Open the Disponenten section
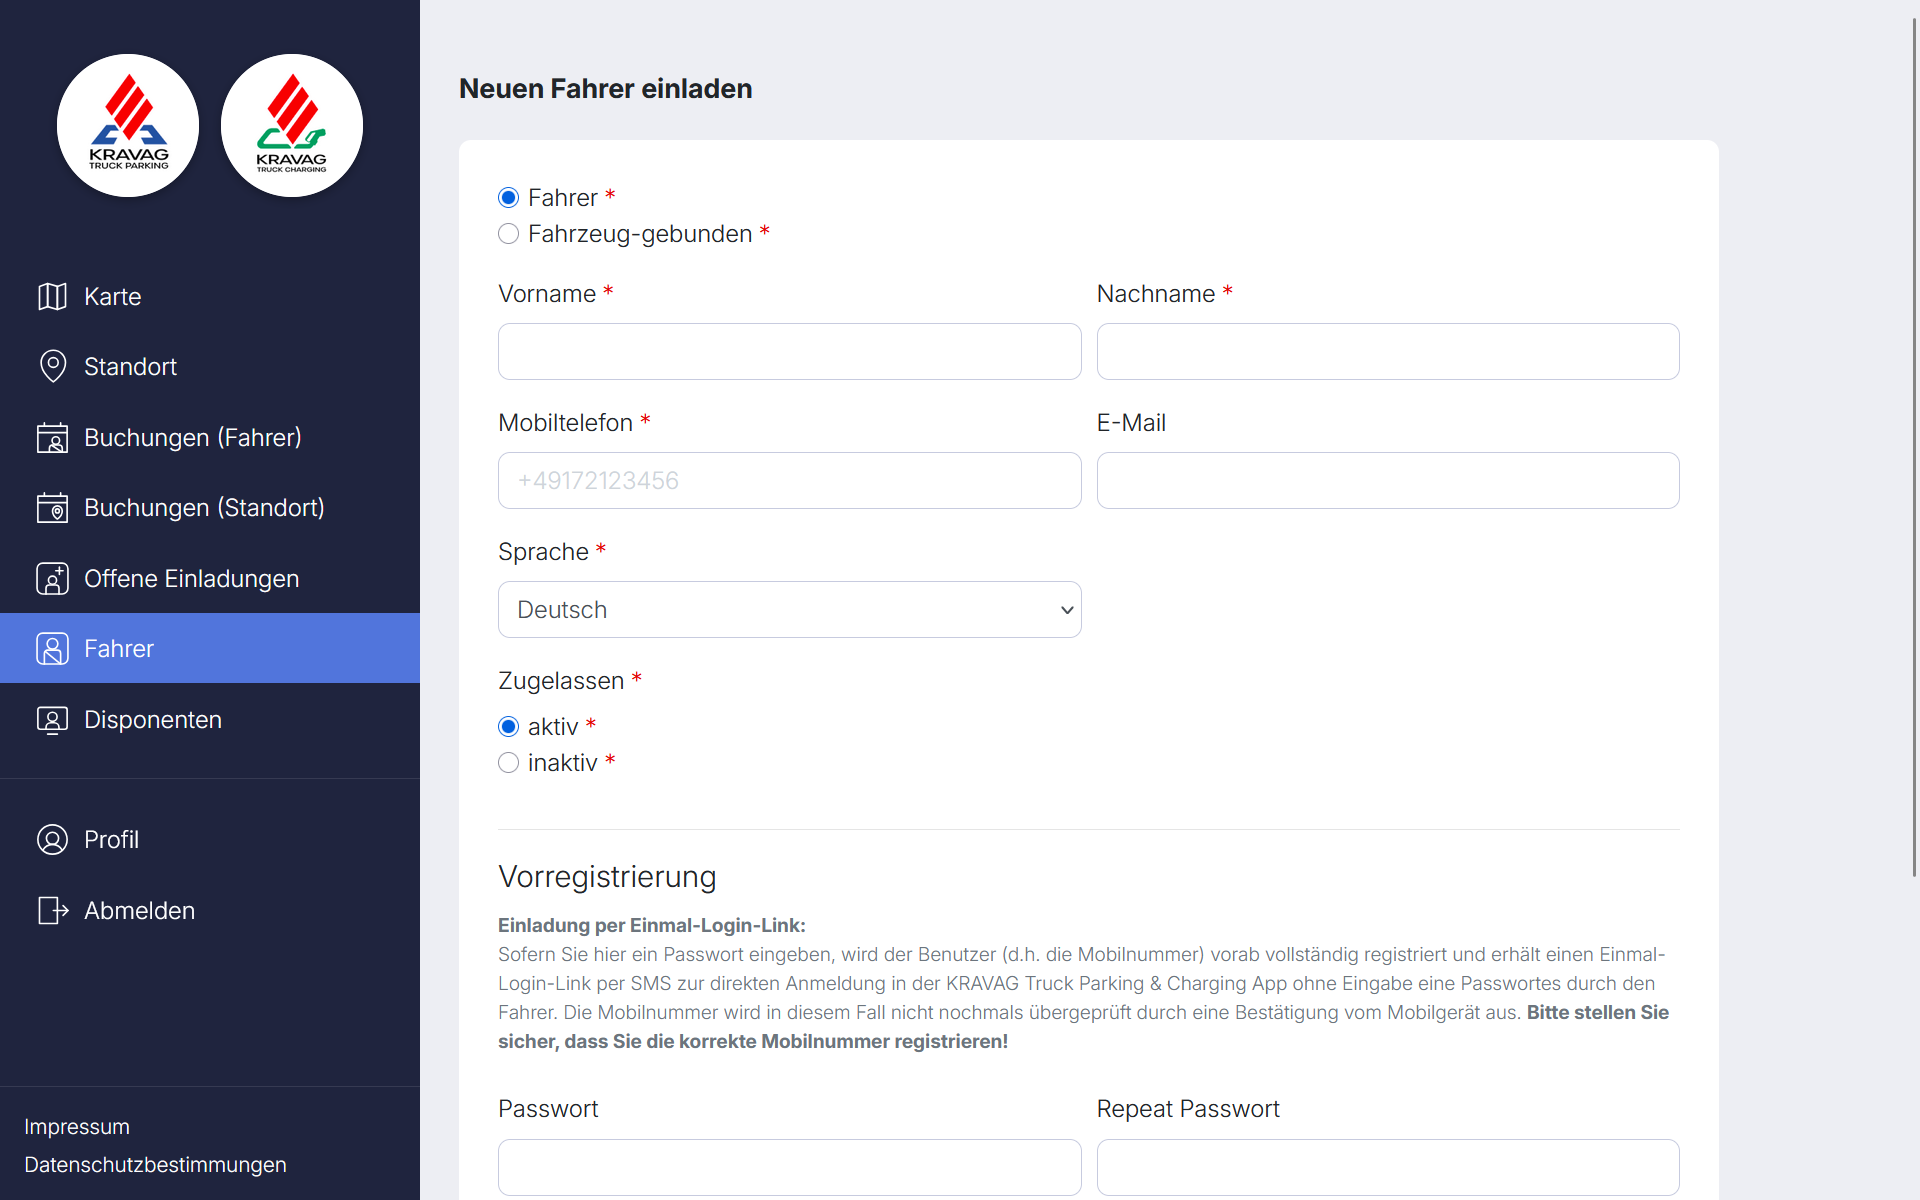1920x1200 pixels. tap(210, 719)
